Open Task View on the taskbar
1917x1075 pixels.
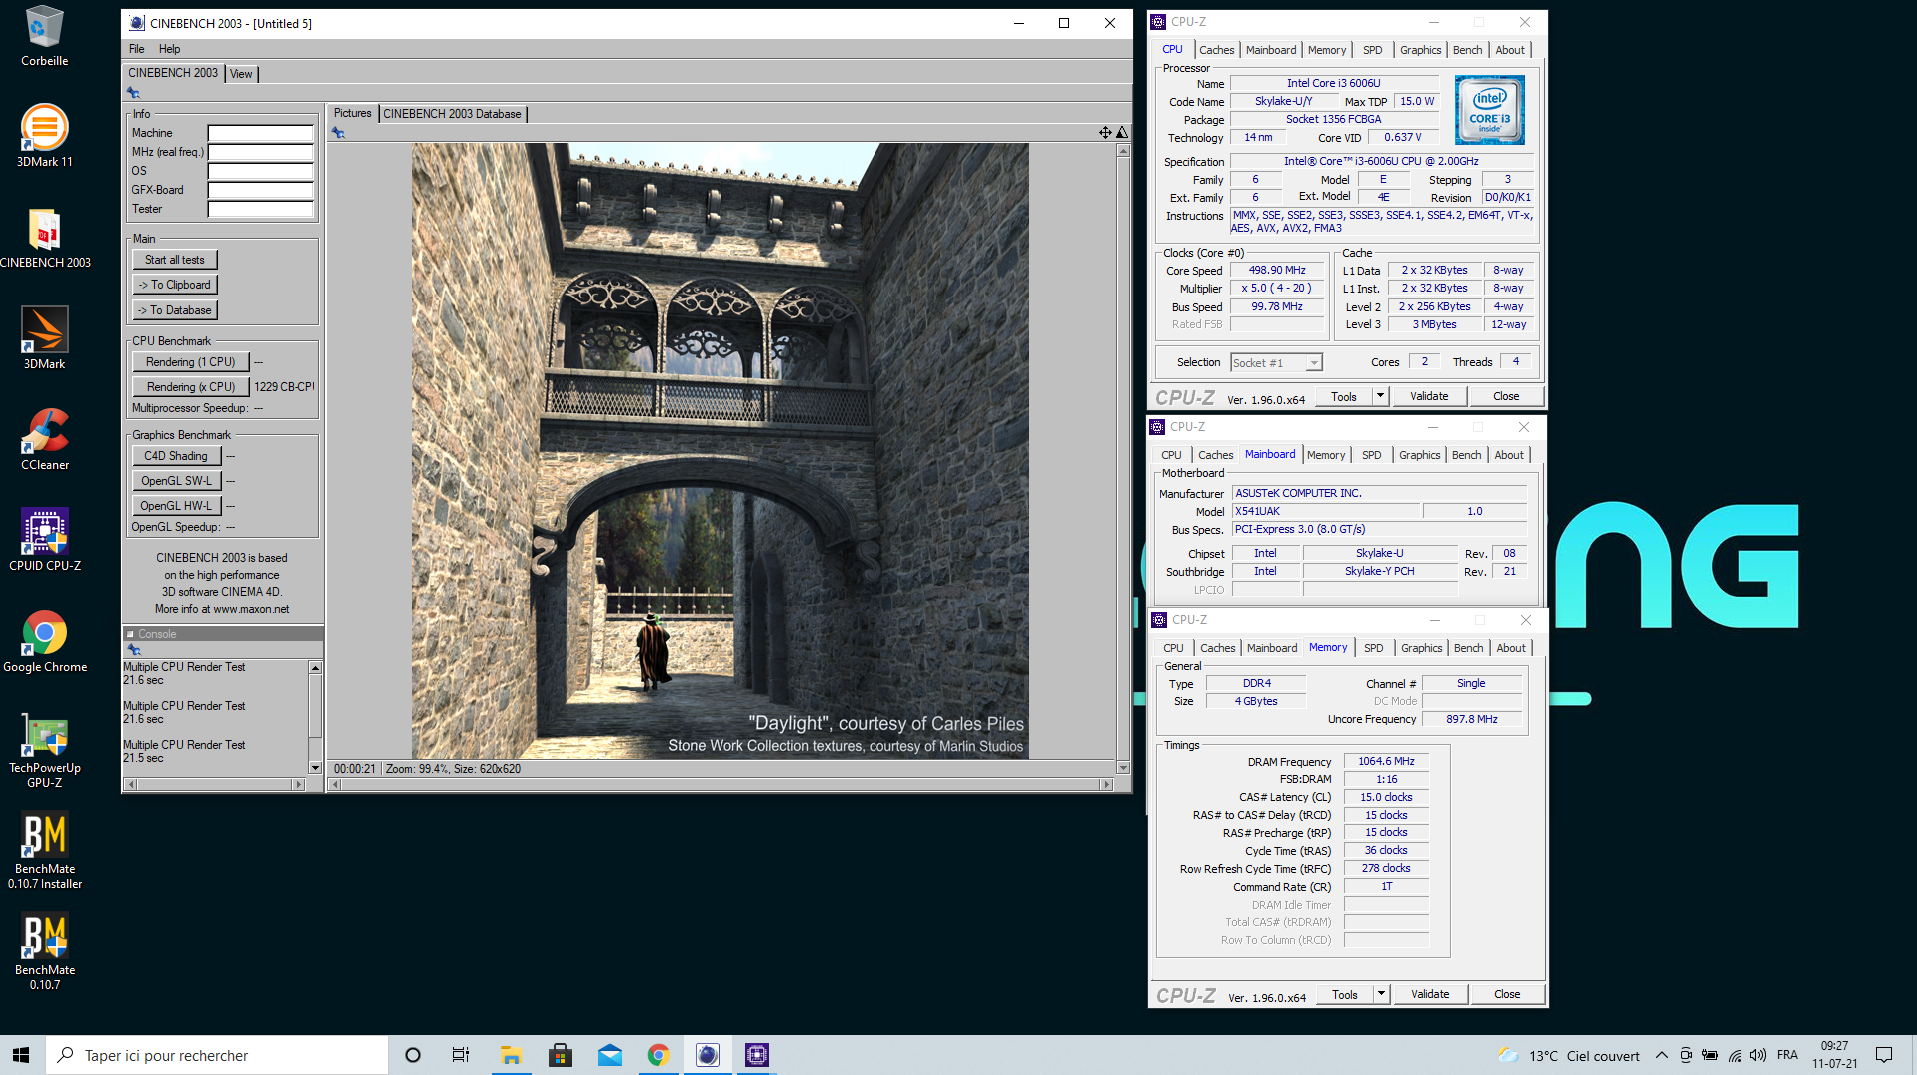point(461,1055)
